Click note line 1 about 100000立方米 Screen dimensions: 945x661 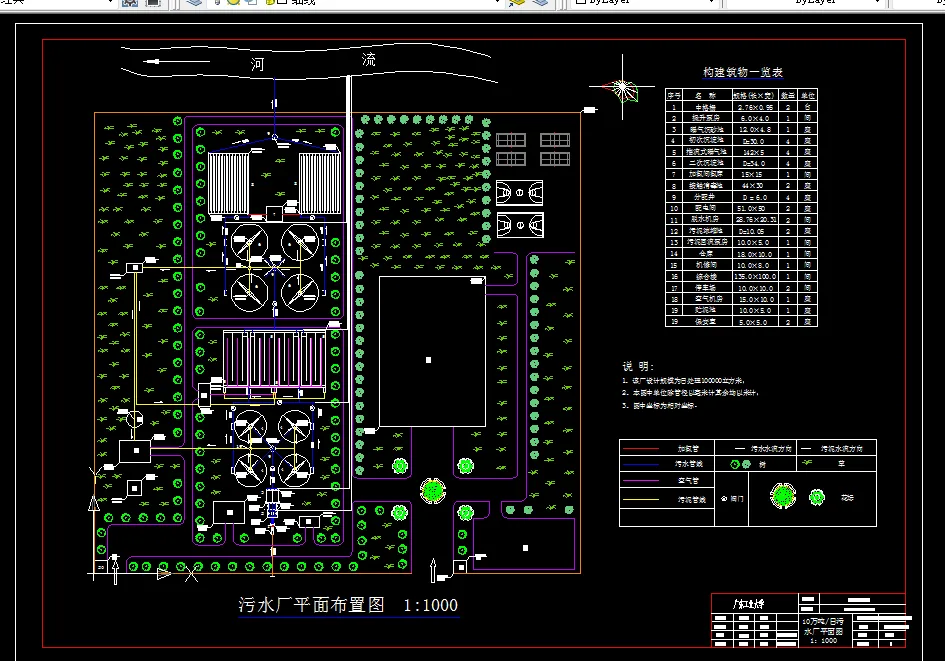[x=684, y=381]
